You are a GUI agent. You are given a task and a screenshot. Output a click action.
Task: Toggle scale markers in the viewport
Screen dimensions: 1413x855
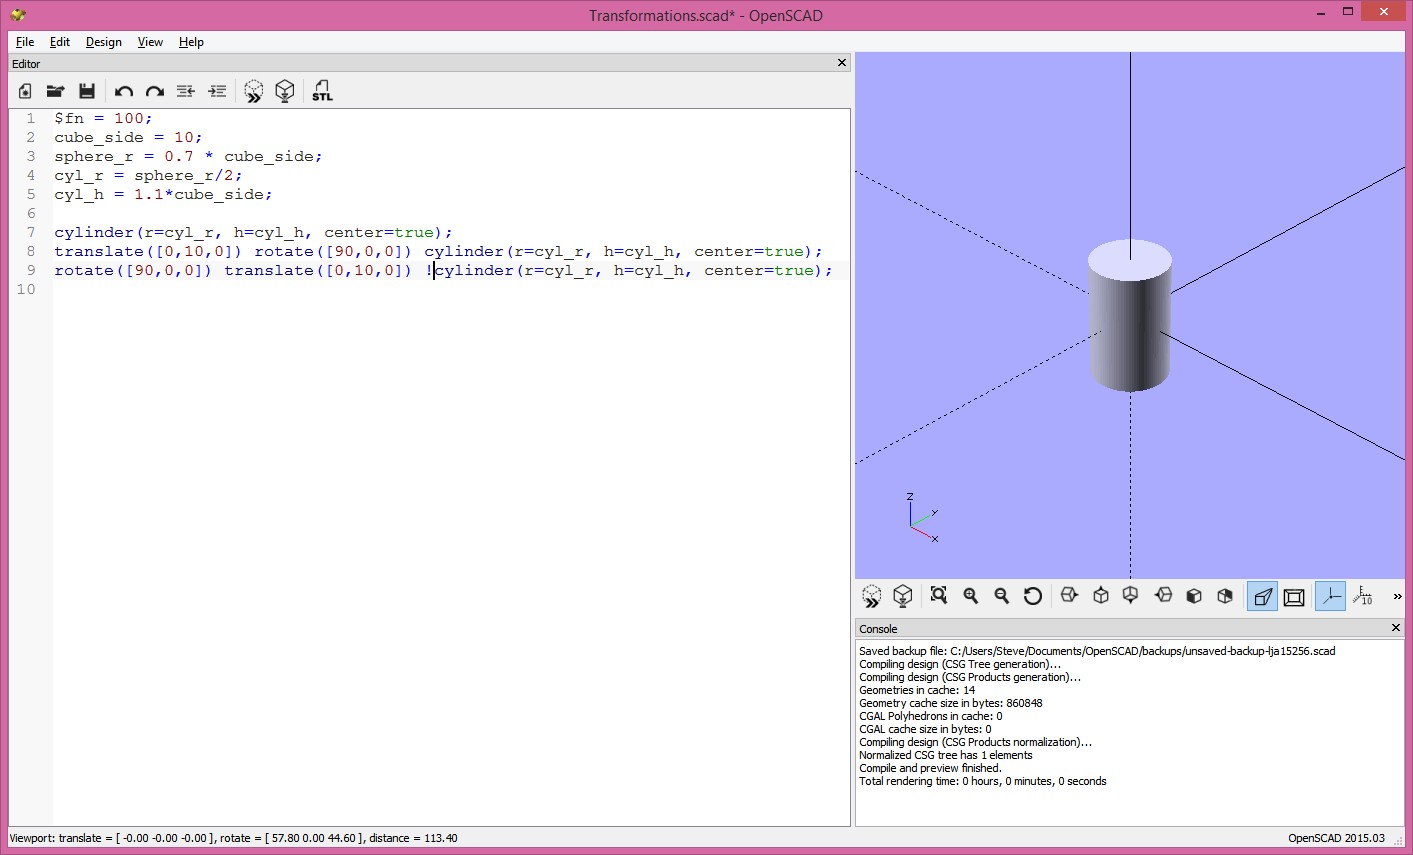click(1363, 595)
